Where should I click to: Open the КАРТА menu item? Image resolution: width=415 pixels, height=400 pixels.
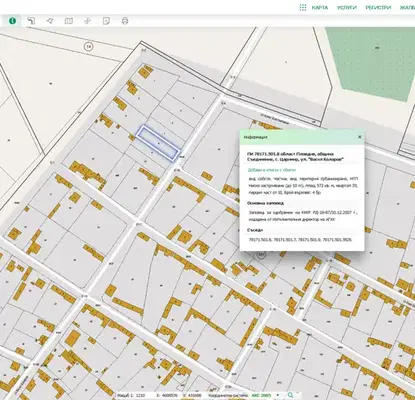pyautogui.click(x=320, y=8)
